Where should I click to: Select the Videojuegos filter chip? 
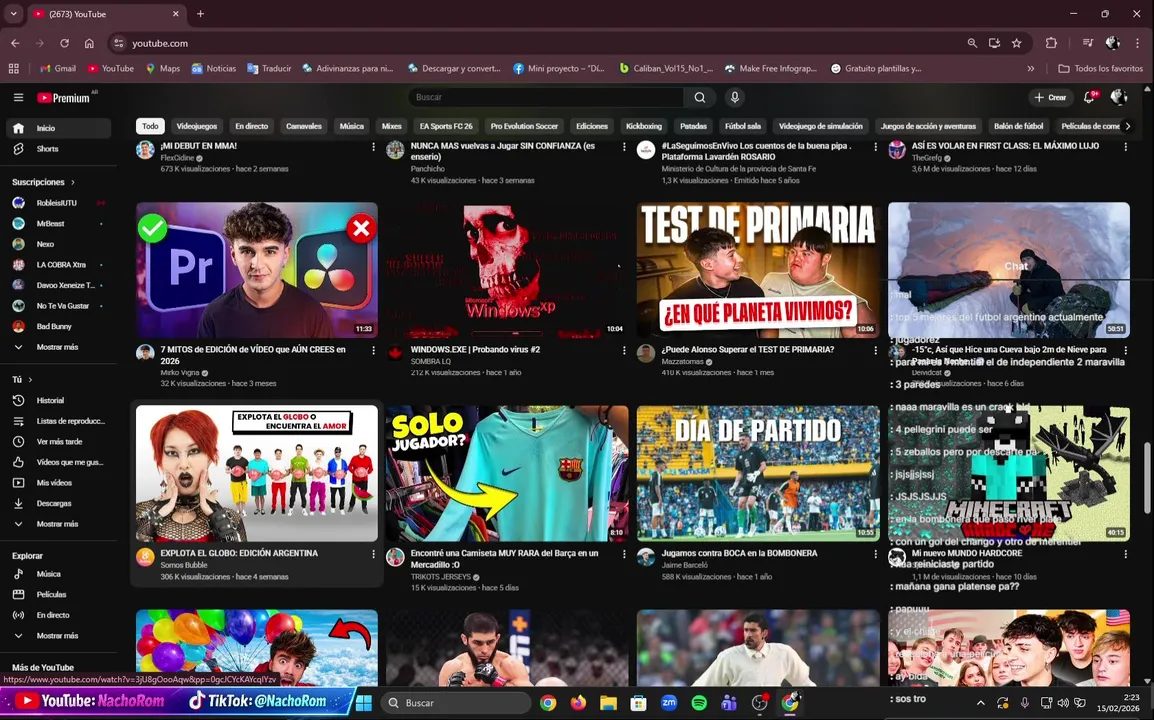(197, 126)
